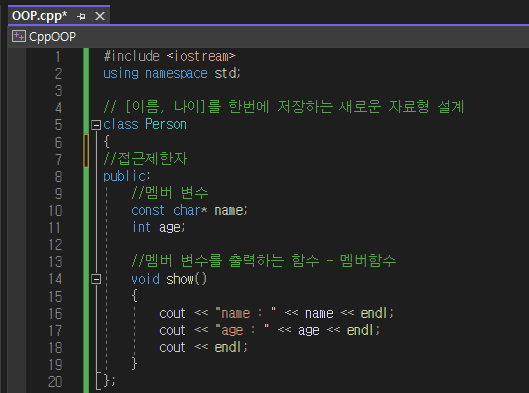The width and height of the screenshot is (529, 393).
Task: Click the "name : " string literal
Action: click(246, 313)
